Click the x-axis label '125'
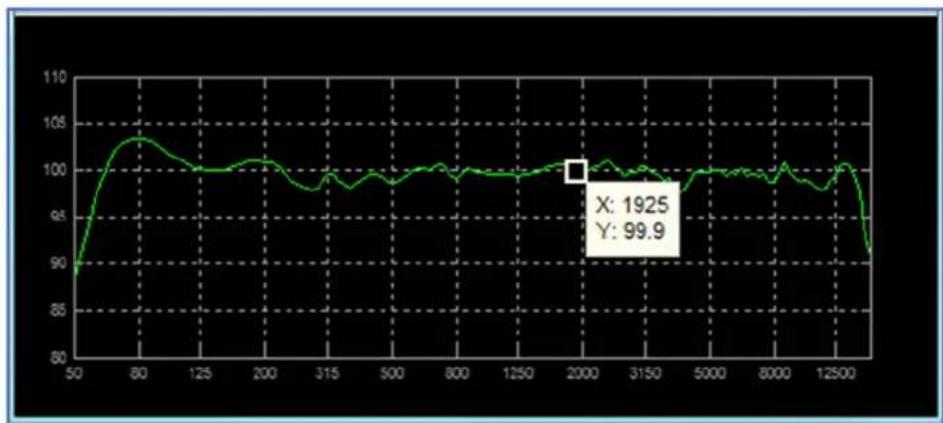The width and height of the screenshot is (943, 423). [x=201, y=372]
